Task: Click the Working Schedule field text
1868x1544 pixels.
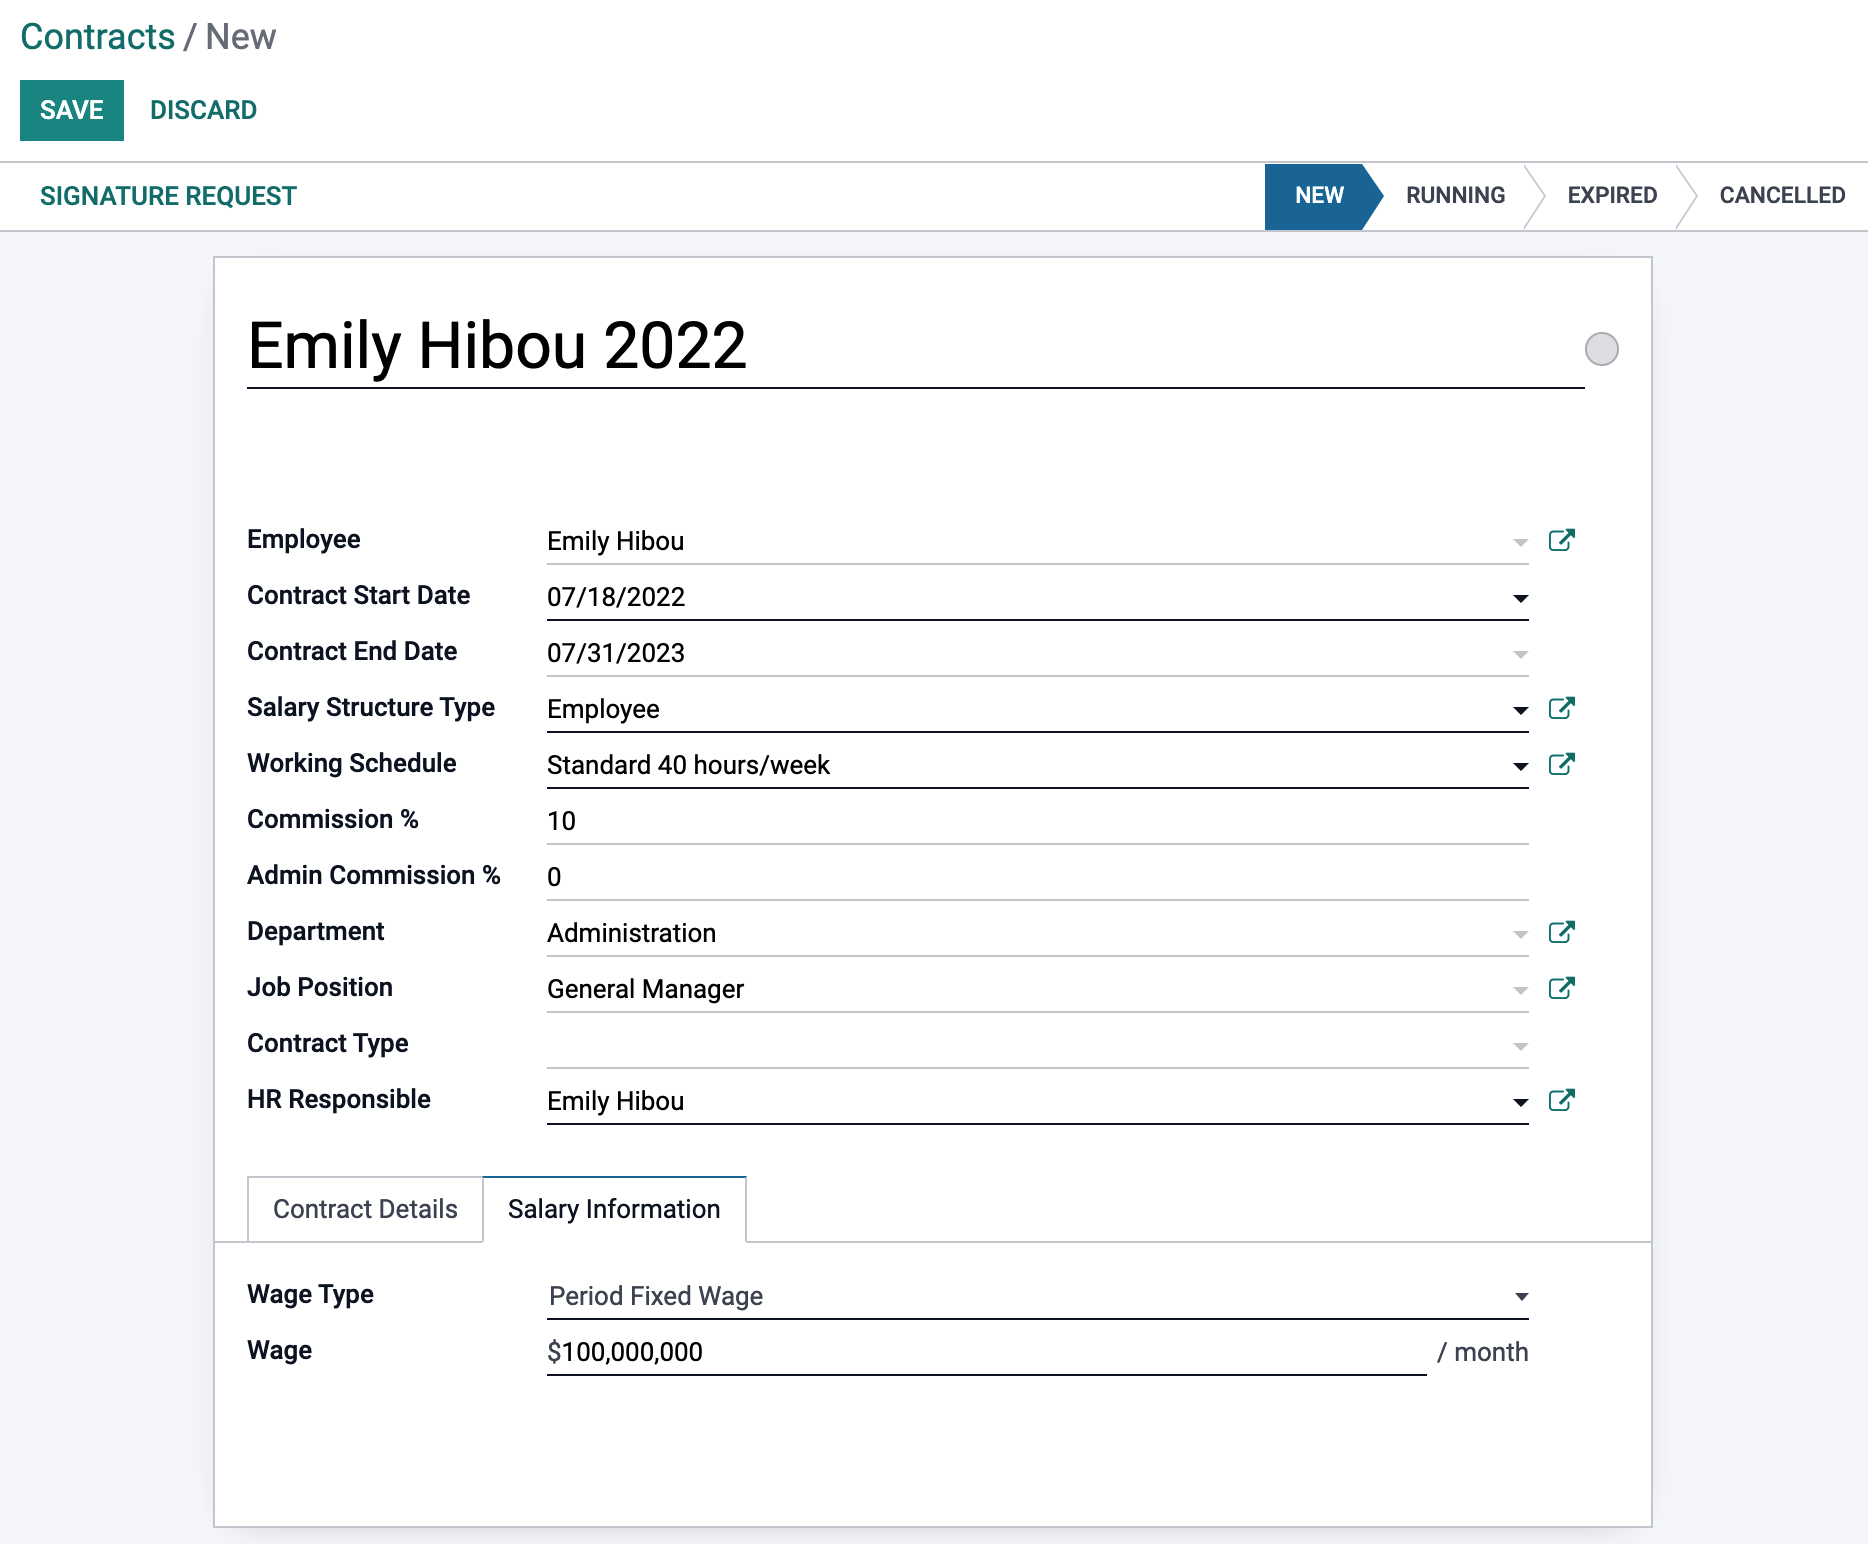Action: [688, 765]
